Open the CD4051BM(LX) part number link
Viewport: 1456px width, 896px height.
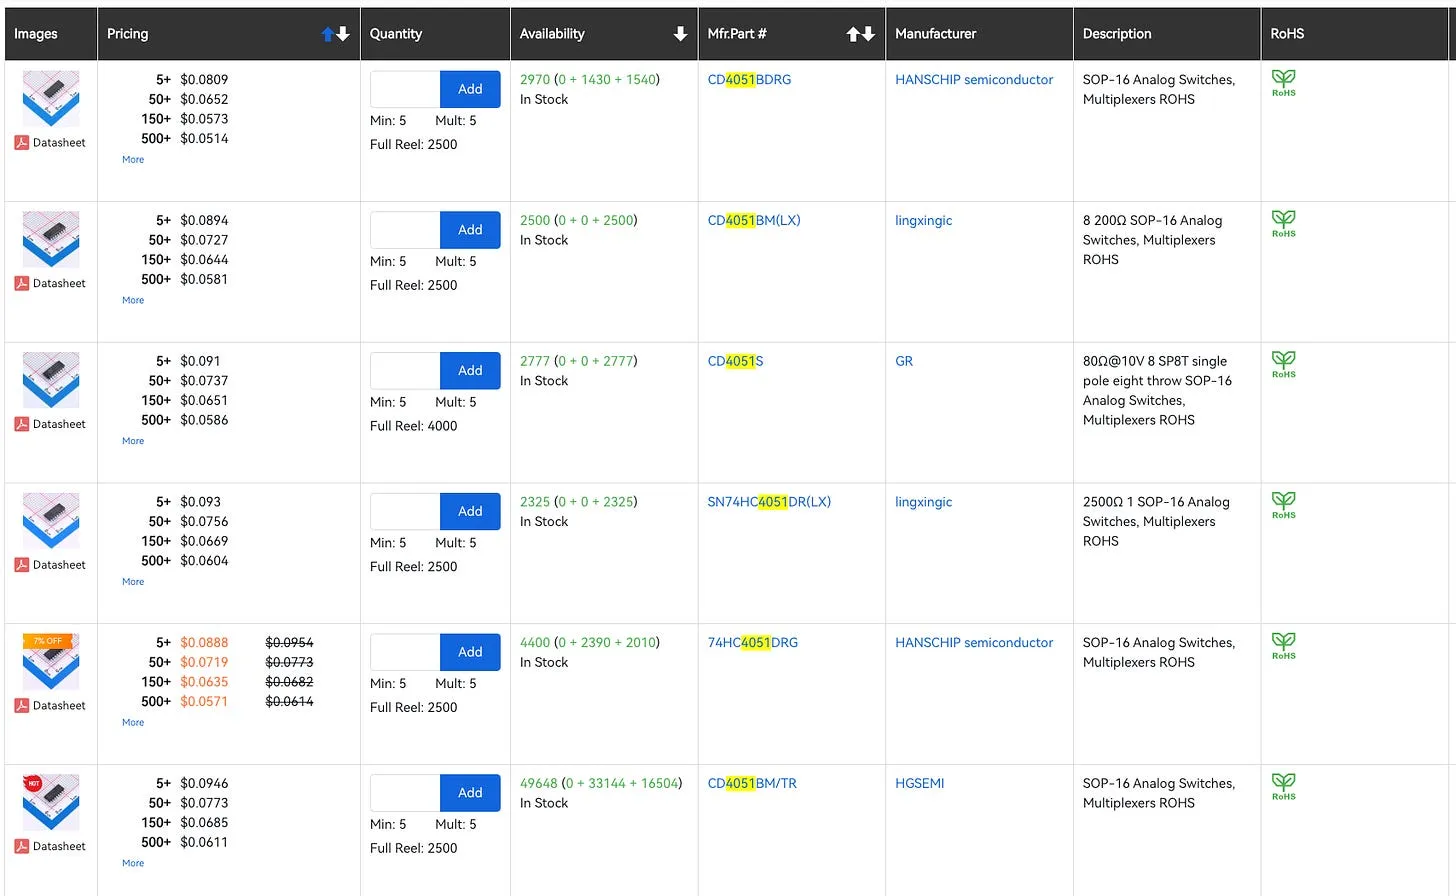click(753, 221)
